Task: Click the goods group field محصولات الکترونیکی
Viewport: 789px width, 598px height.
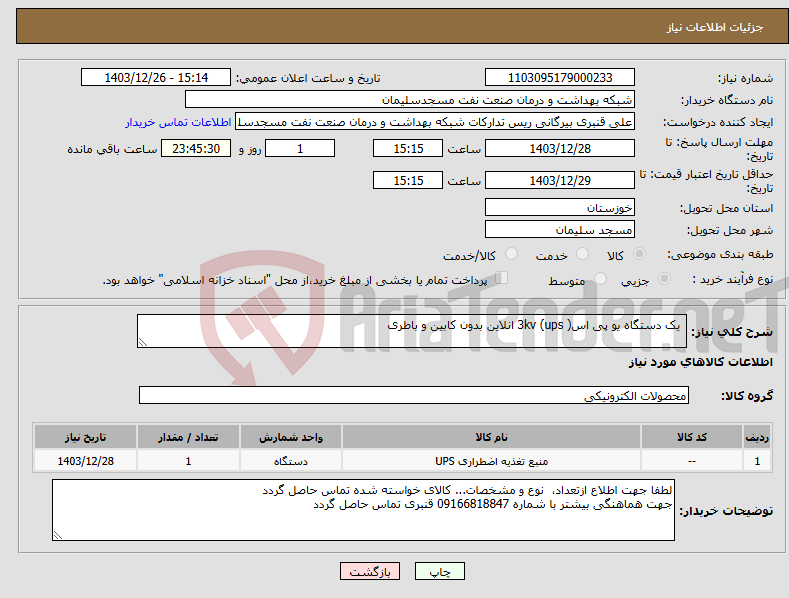Action: 414,396
